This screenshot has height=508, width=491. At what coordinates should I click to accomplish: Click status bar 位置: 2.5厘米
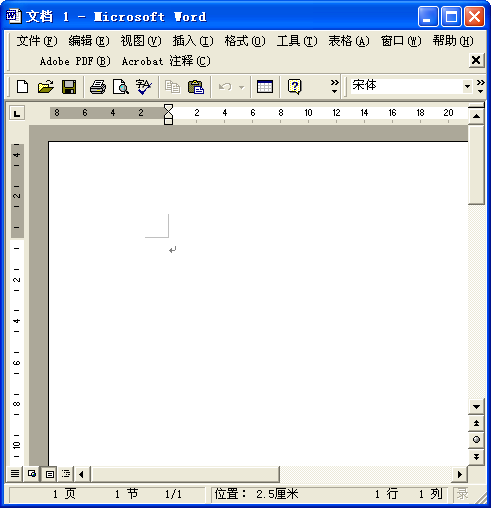pos(256,494)
